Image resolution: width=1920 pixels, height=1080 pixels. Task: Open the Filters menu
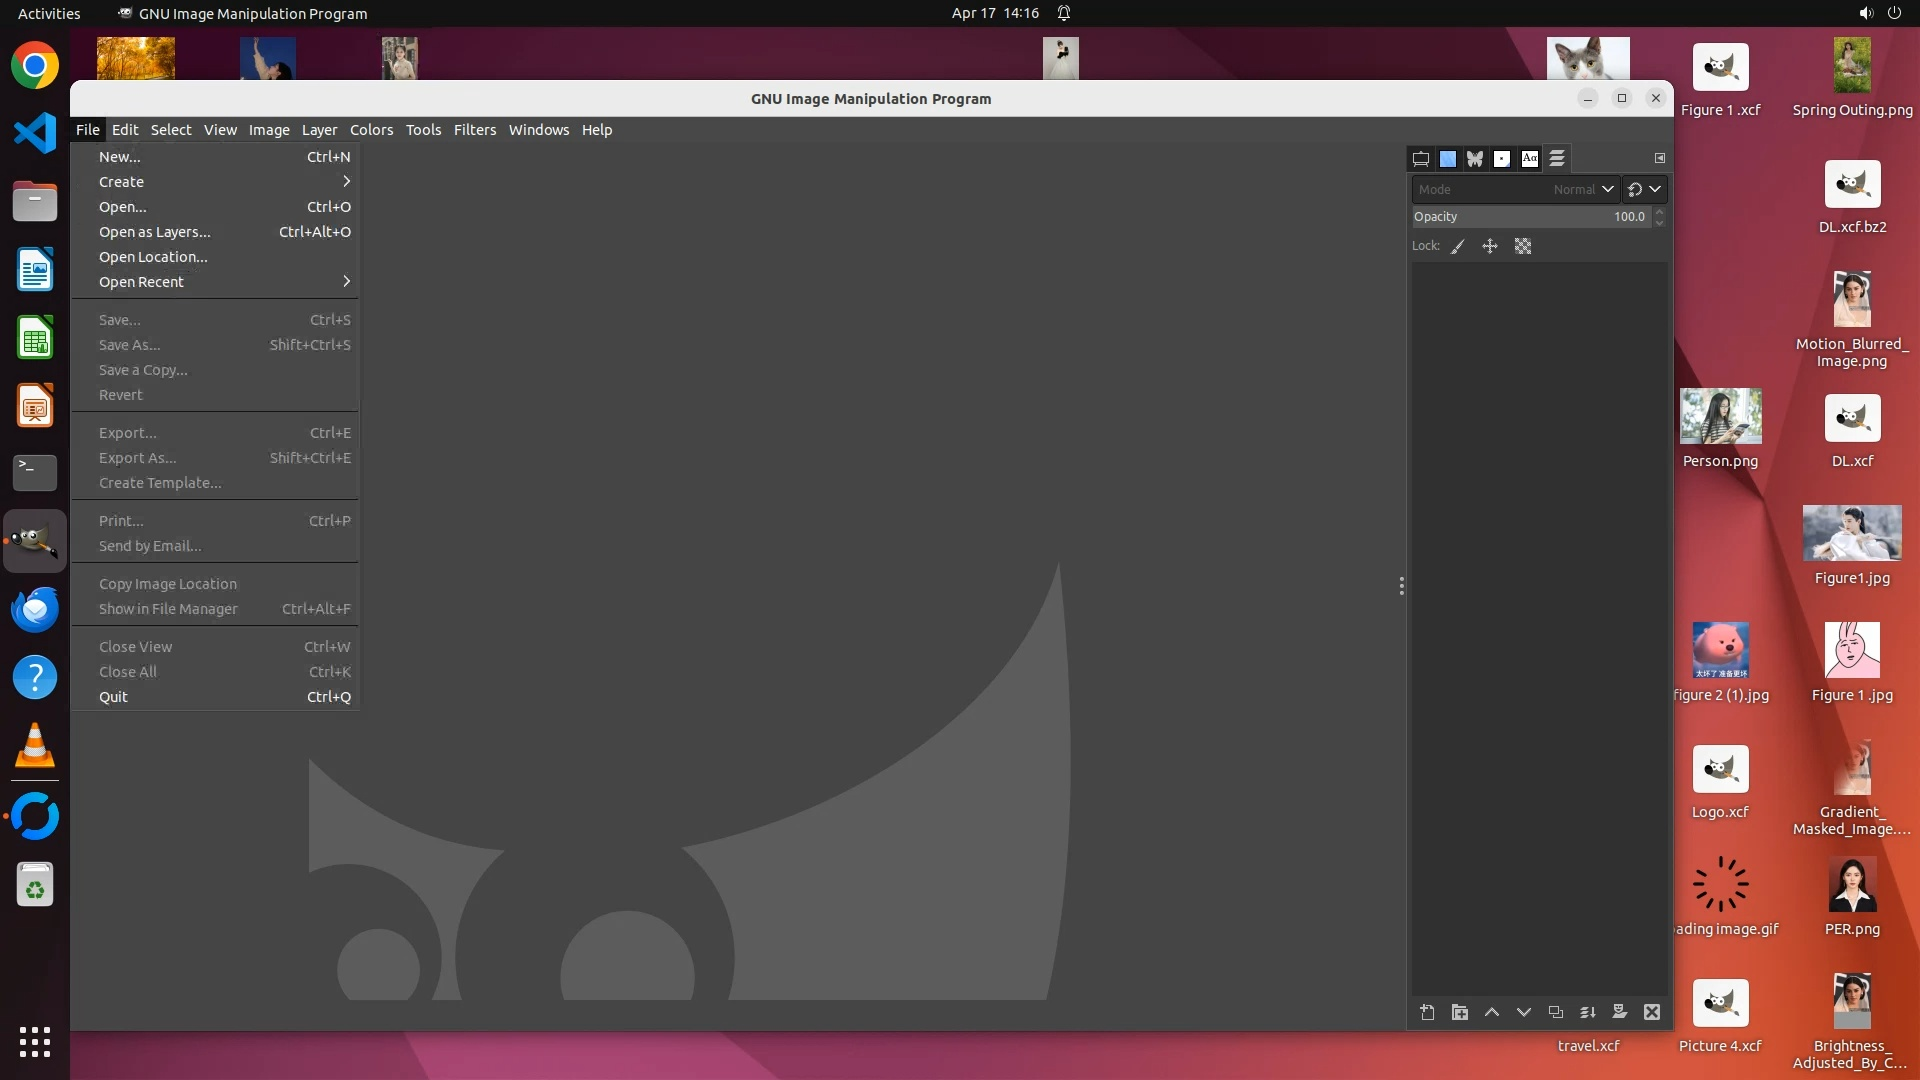474,130
